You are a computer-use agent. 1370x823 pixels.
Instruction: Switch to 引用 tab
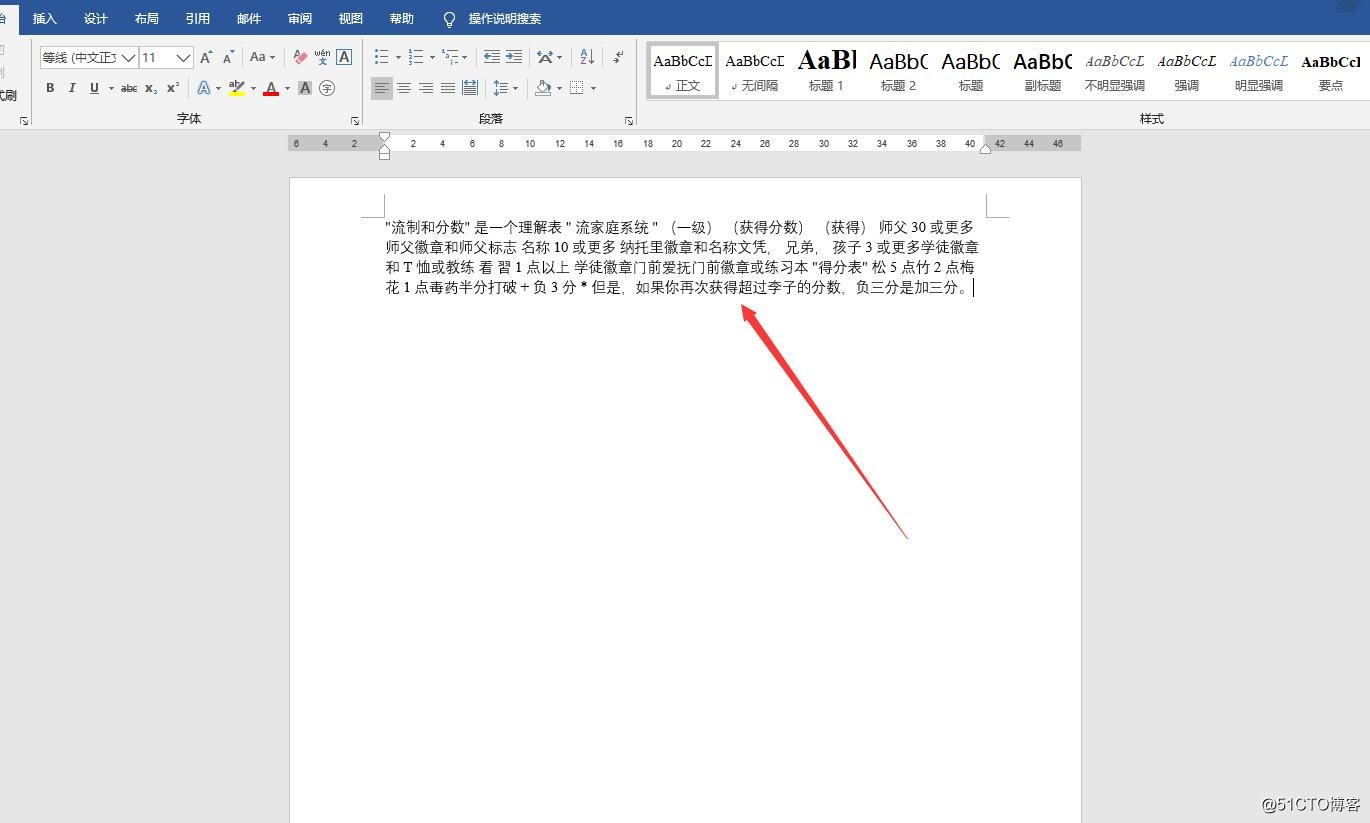pos(198,19)
